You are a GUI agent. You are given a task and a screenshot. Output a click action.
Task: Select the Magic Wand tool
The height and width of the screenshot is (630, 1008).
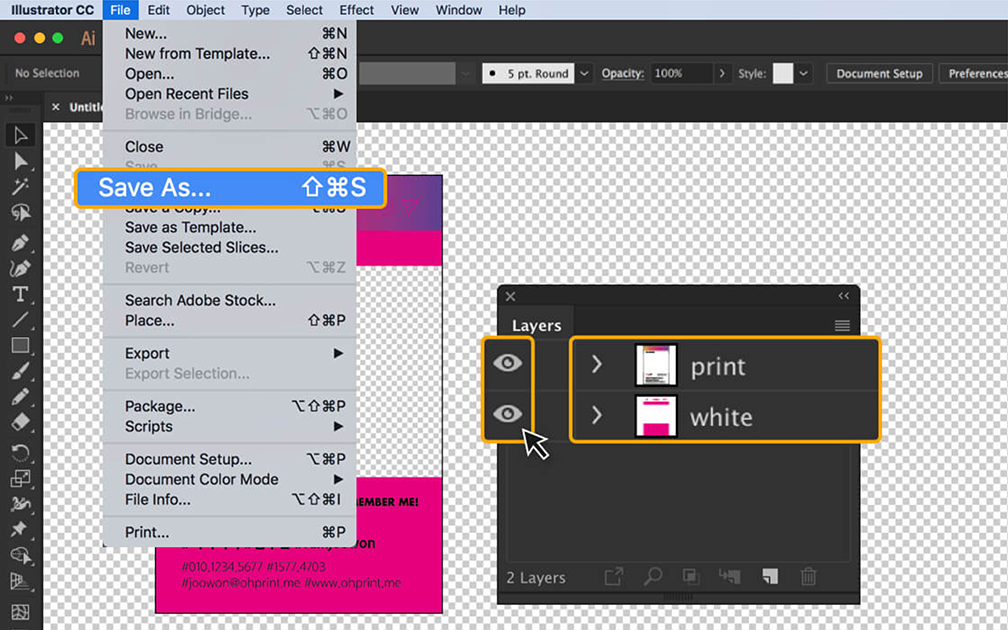[x=21, y=187]
